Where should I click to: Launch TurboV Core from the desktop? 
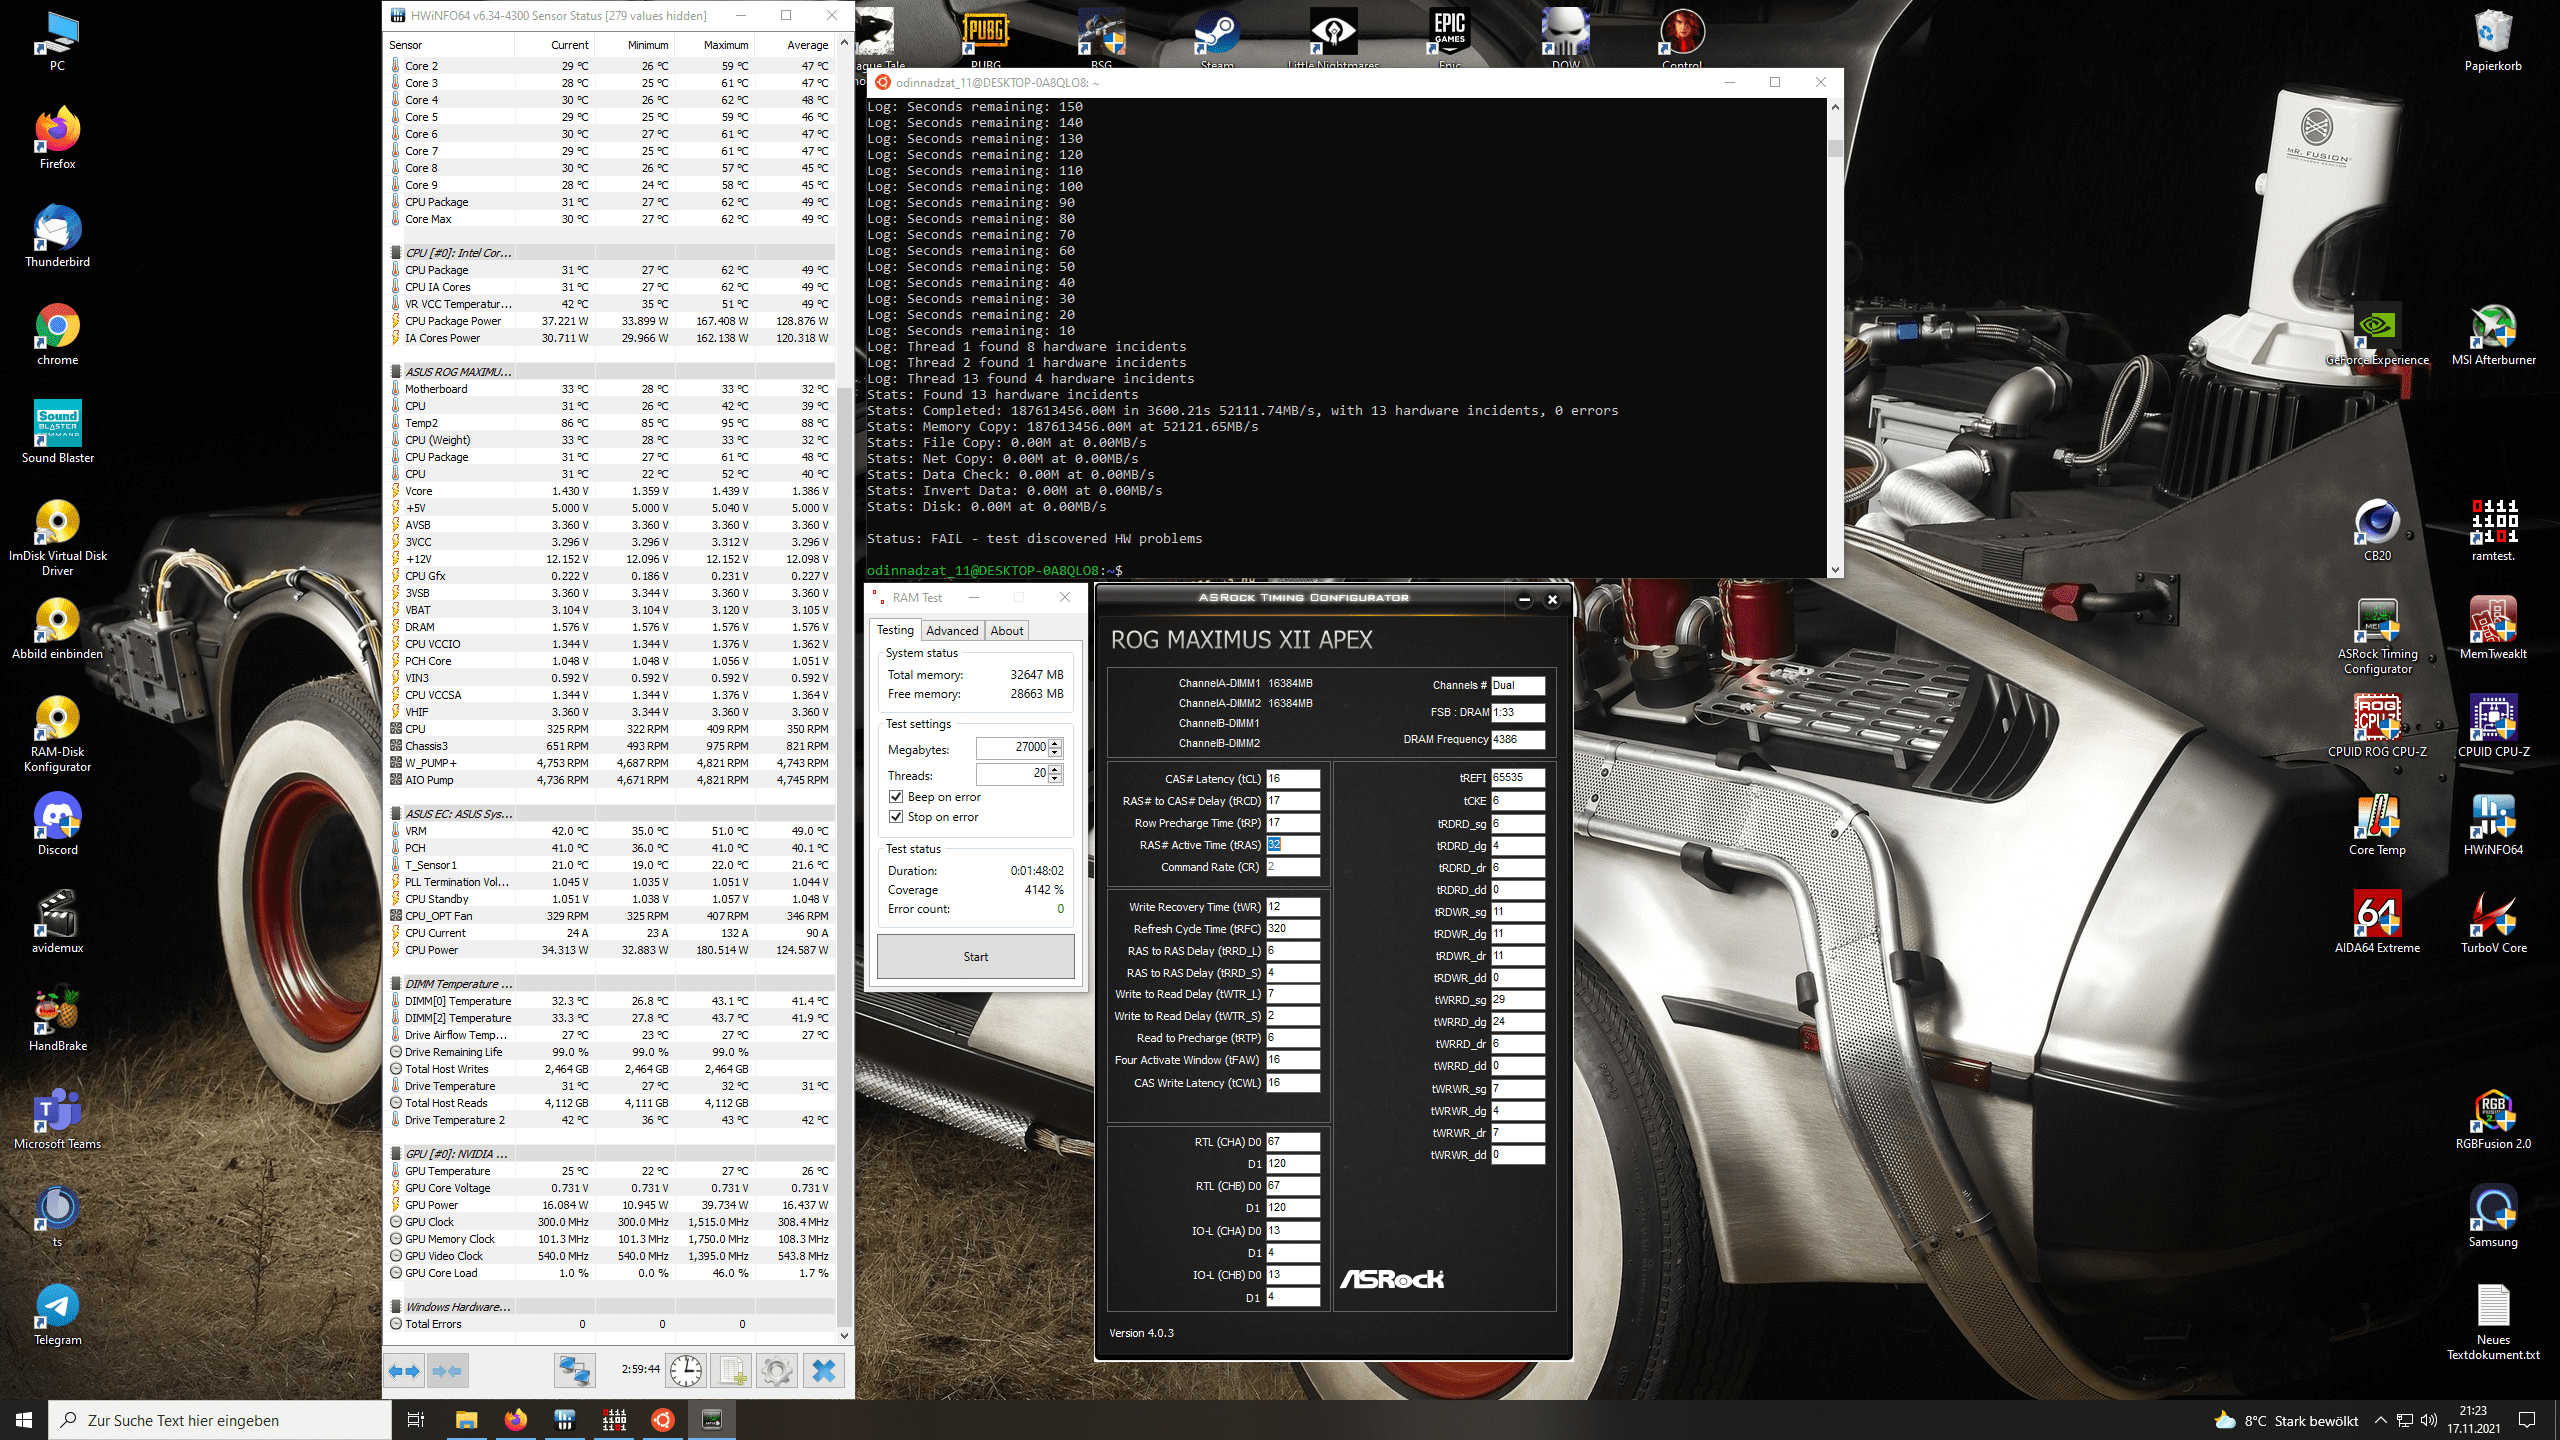pos(2493,922)
